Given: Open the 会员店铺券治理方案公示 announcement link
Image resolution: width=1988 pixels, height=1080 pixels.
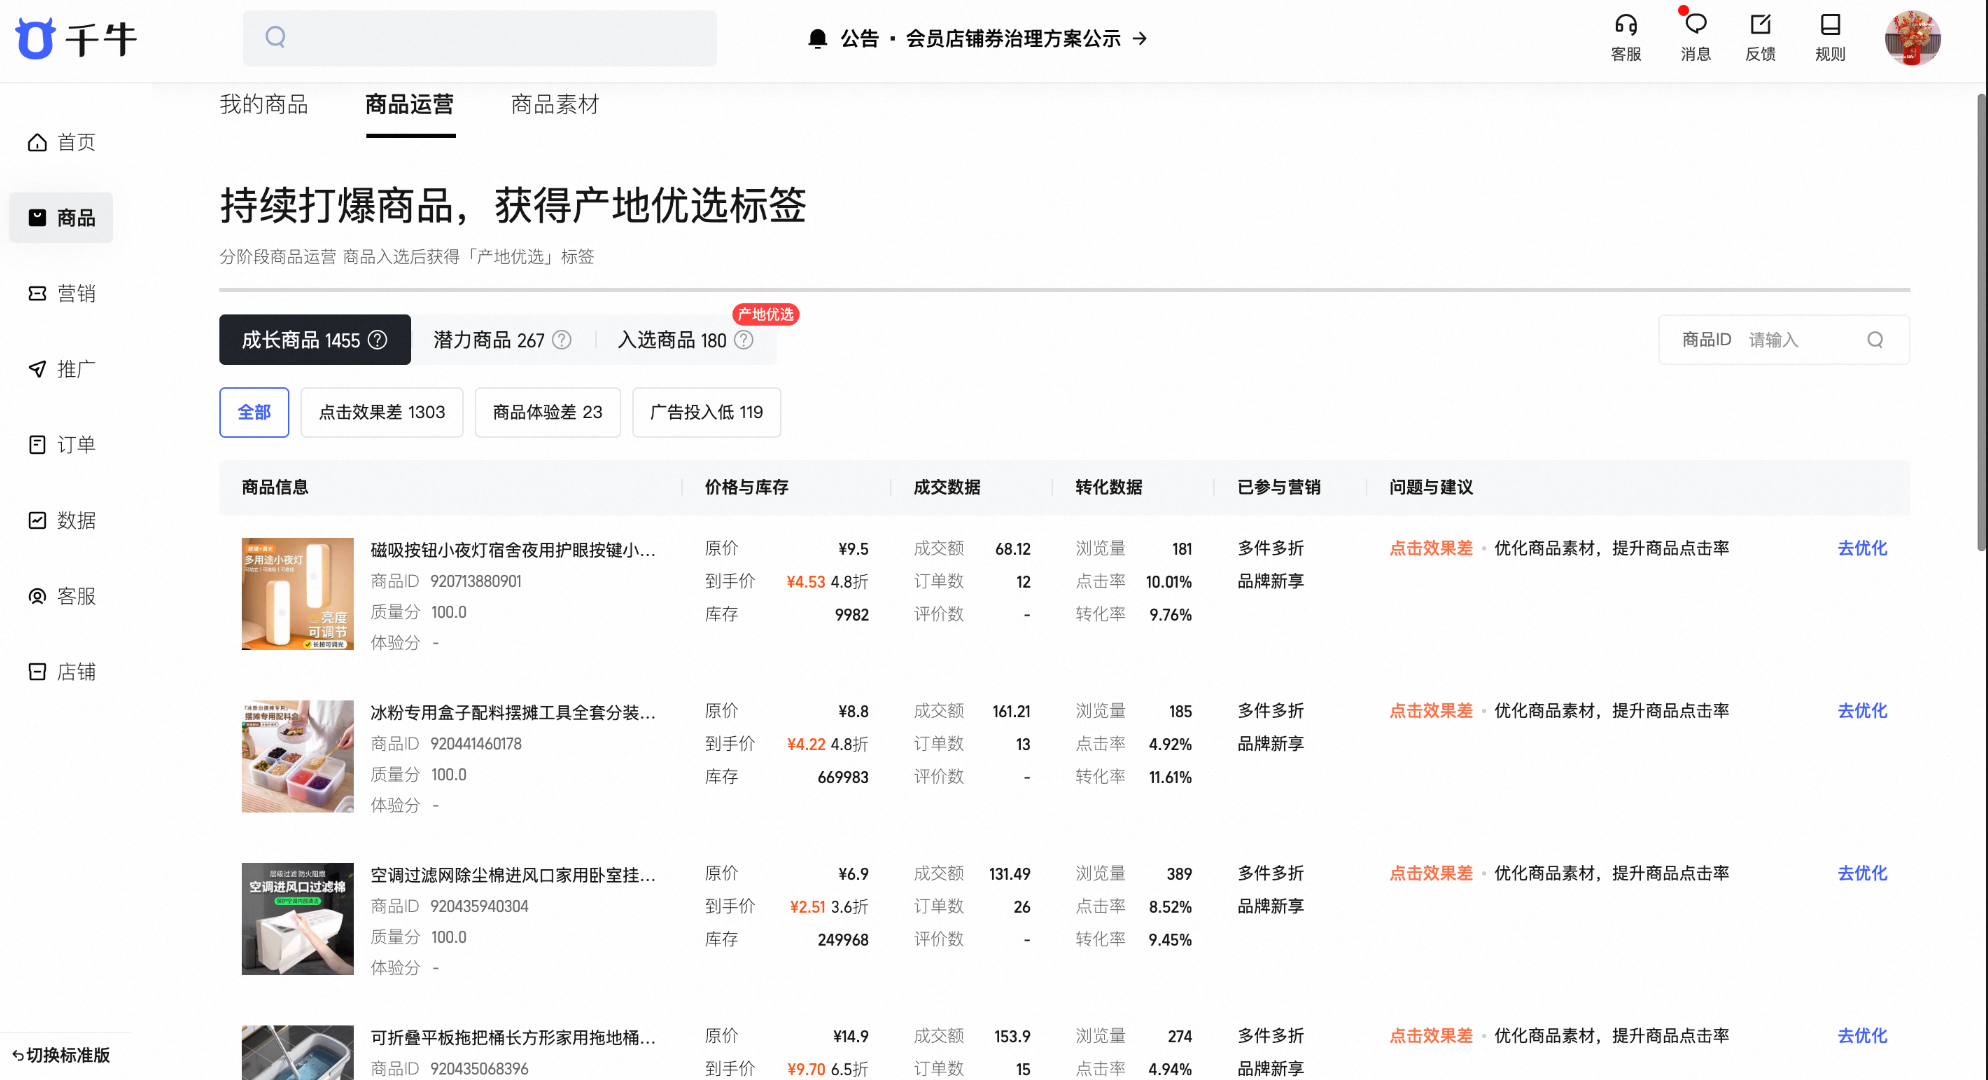Looking at the screenshot, I should (x=1026, y=39).
